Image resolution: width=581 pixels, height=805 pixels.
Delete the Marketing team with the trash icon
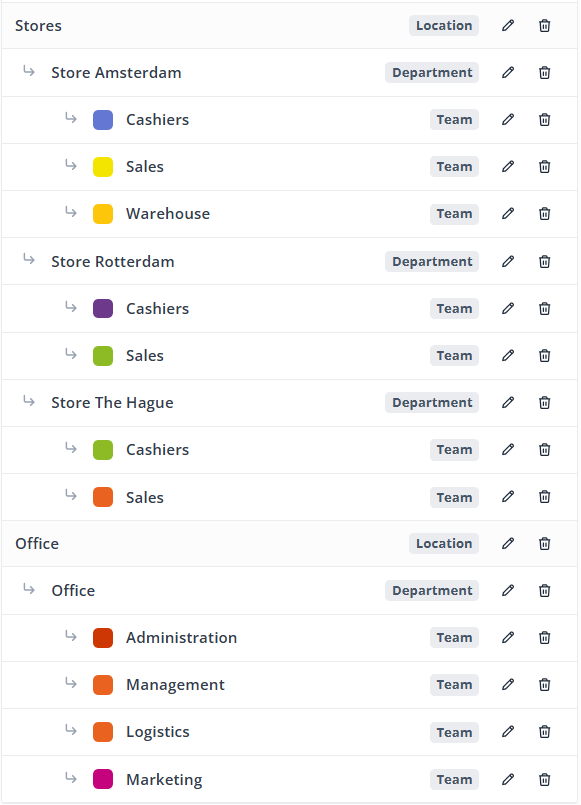click(x=544, y=779)
